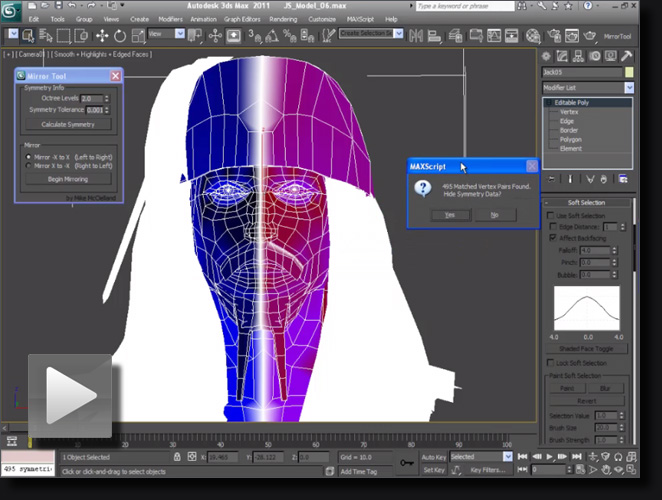Image resolution: width=662 pixels, height=500 pixels.
Task: Choose Rectangular Selection Region tool
Action: tap(63, 36)
